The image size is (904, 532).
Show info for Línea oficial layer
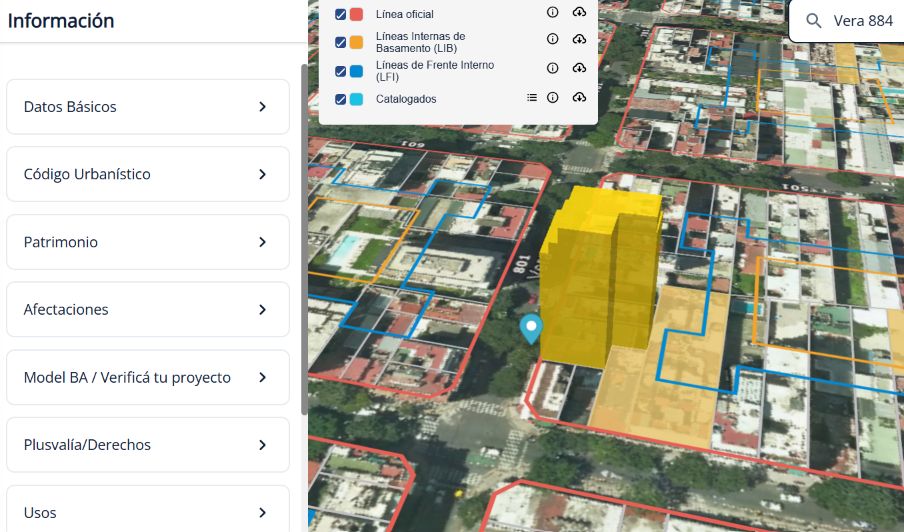(552, 12)
